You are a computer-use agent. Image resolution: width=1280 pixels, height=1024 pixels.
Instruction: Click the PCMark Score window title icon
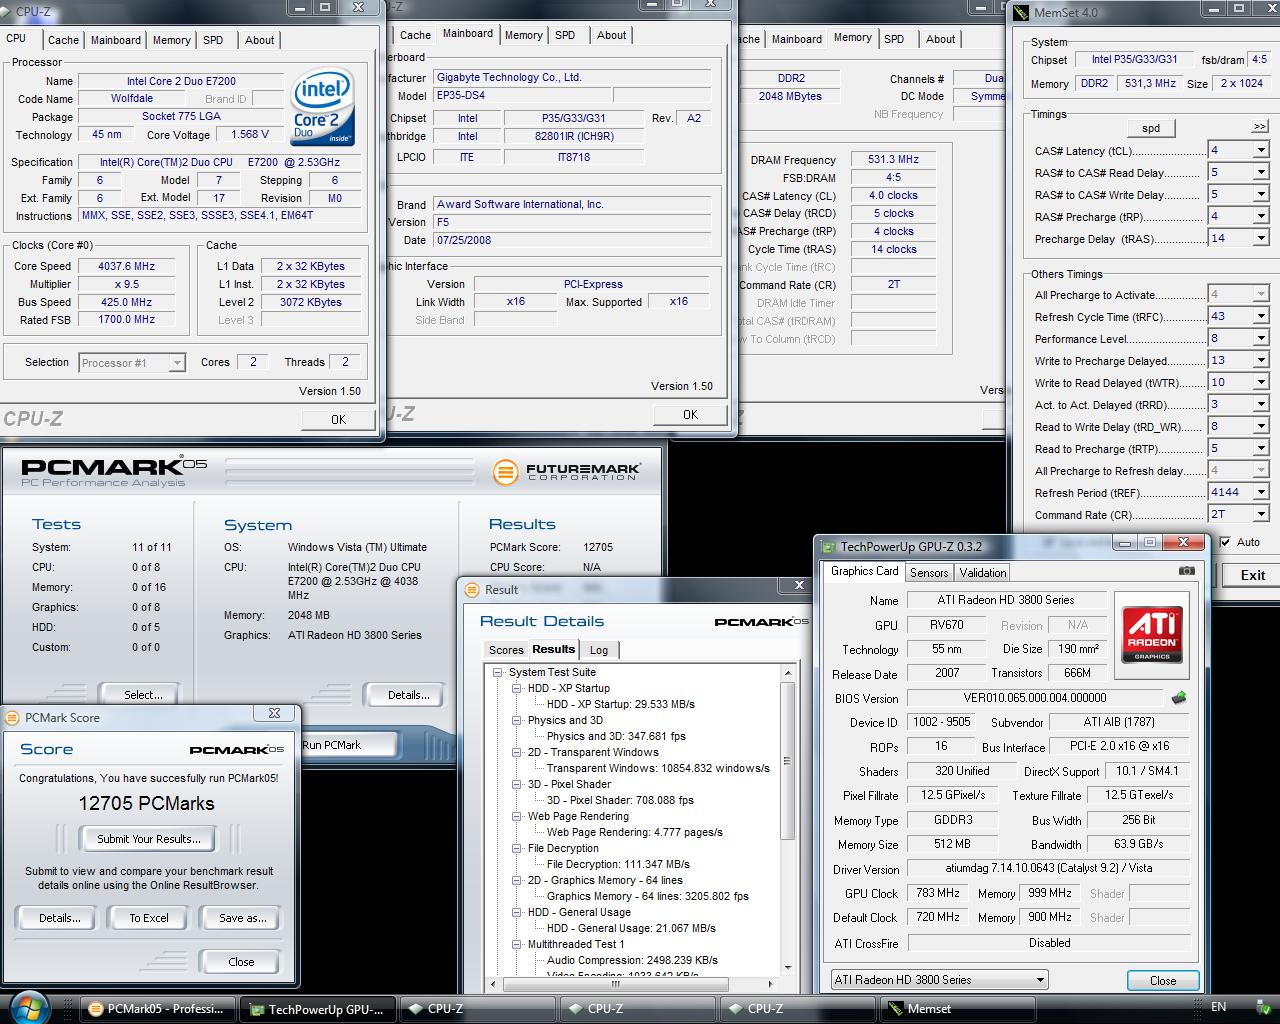pyautogui.click(x=12, y=717)
